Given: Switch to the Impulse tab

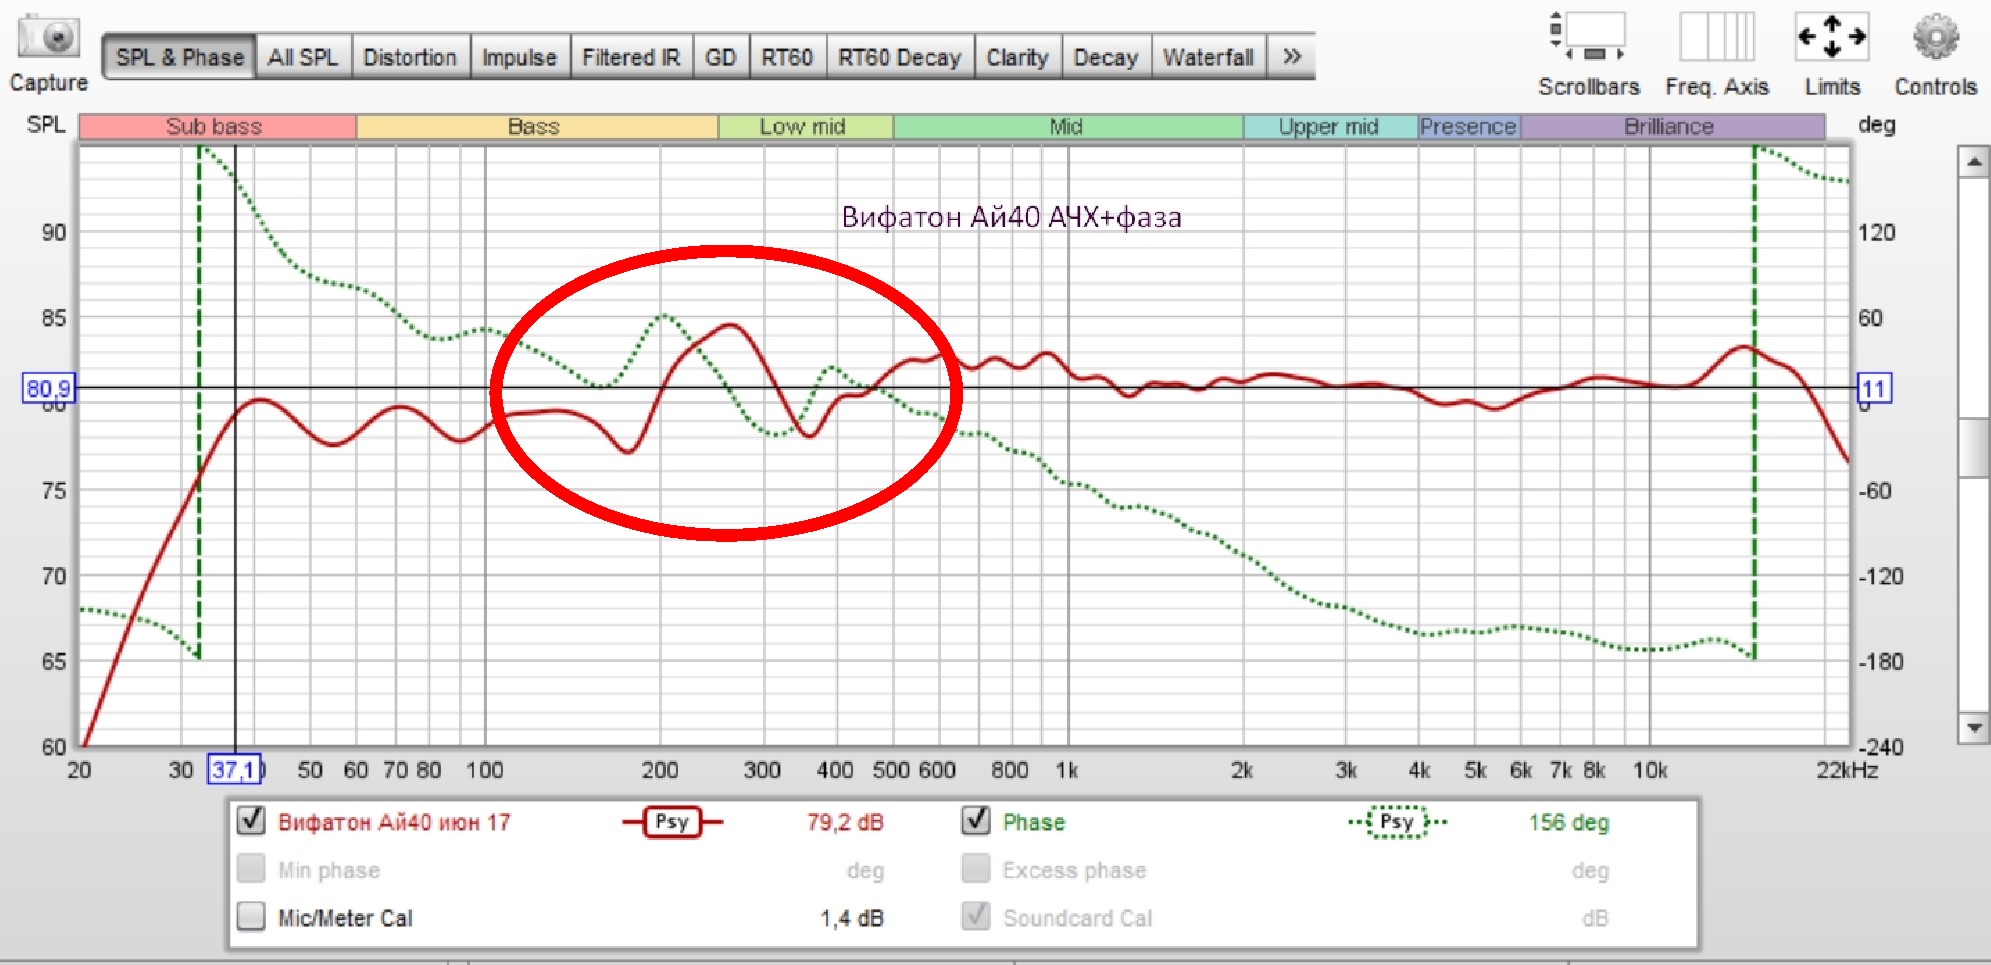Looking at the screenshot, I should (519, 57).
